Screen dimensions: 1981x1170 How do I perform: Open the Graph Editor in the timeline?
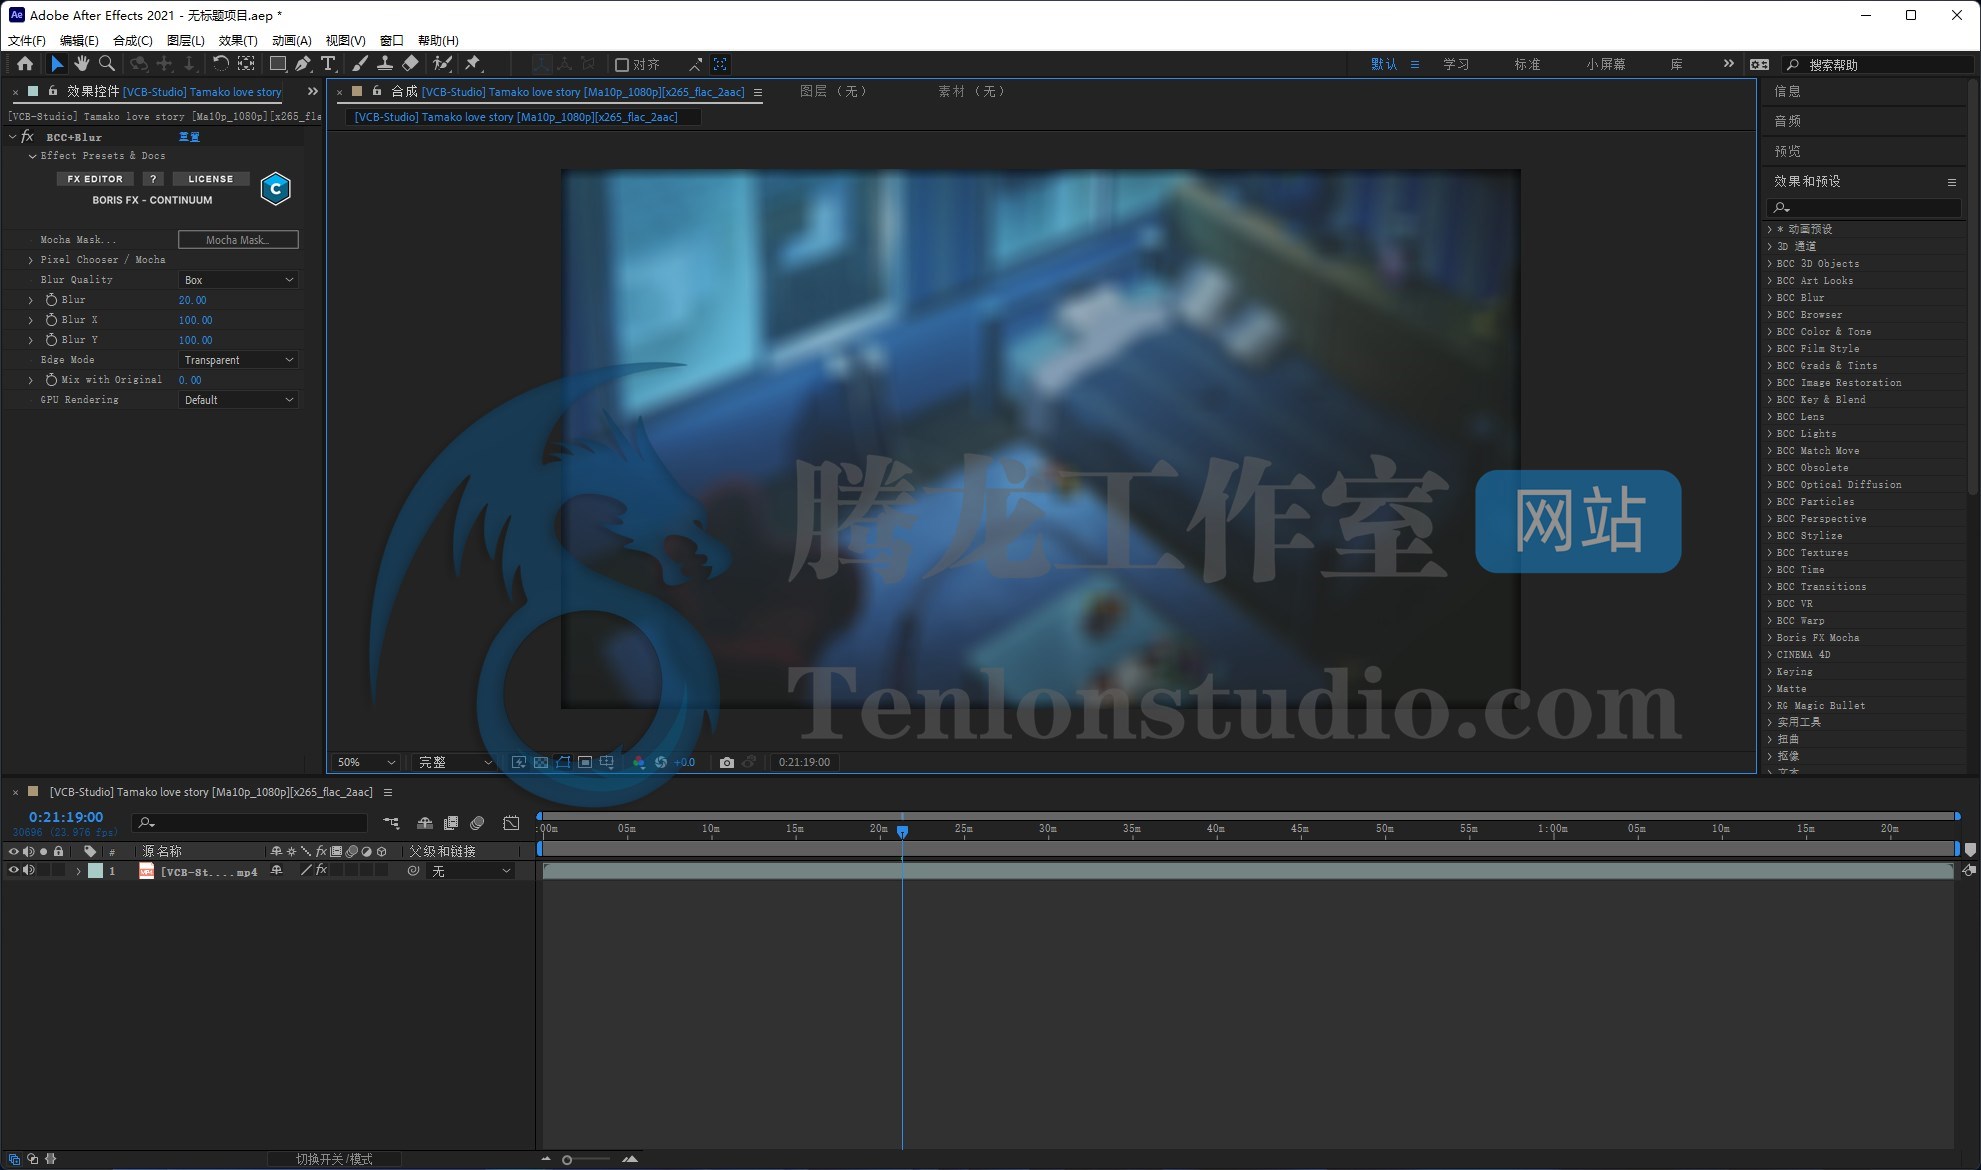(511, 823)
